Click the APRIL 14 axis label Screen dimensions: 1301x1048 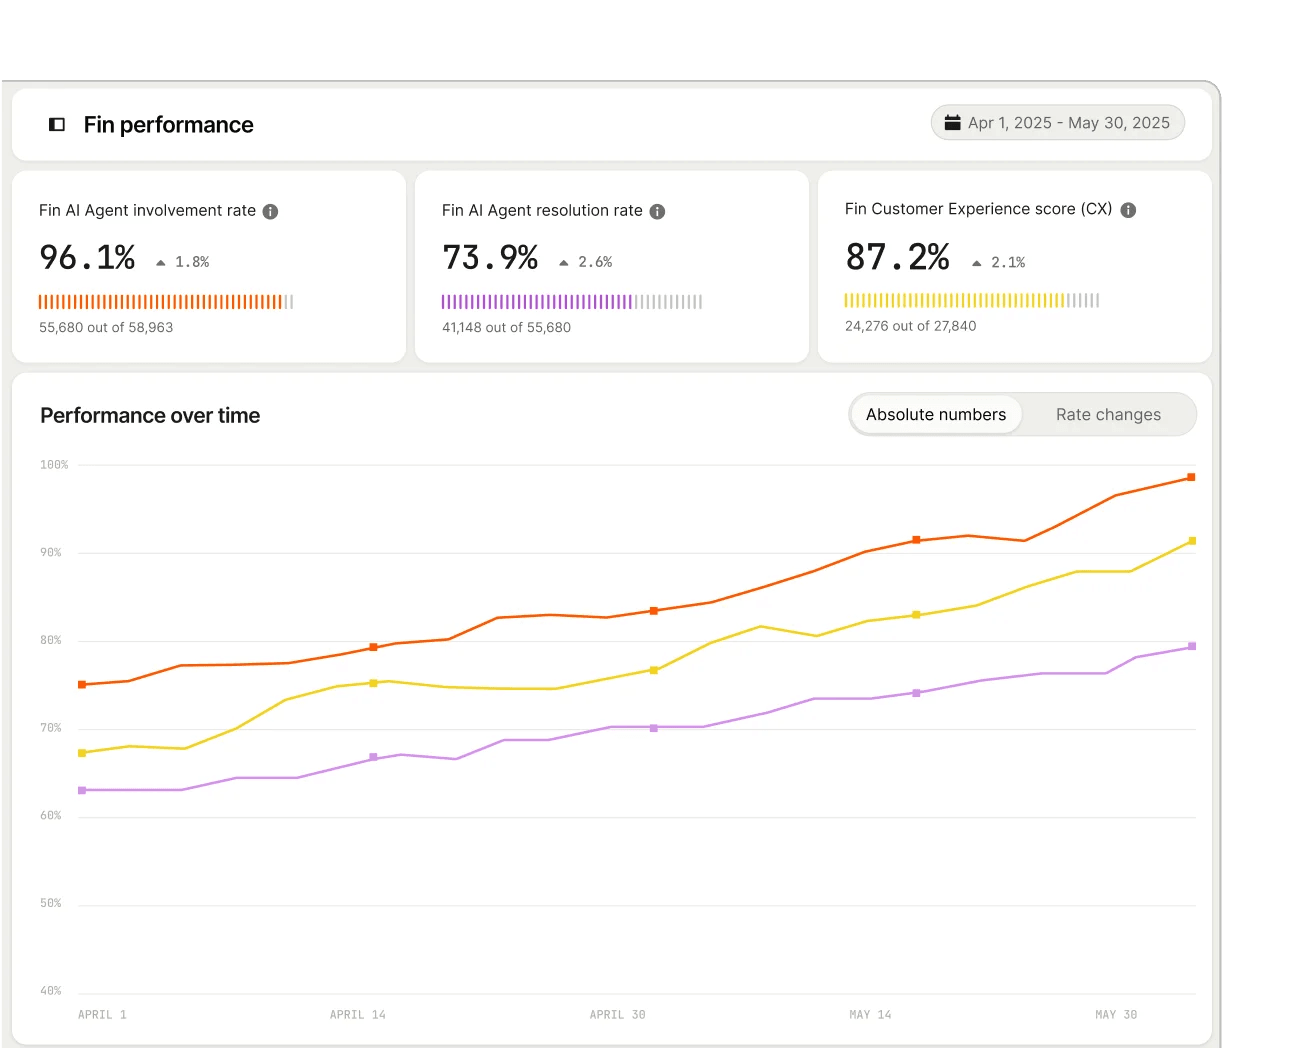[357, 1014]
